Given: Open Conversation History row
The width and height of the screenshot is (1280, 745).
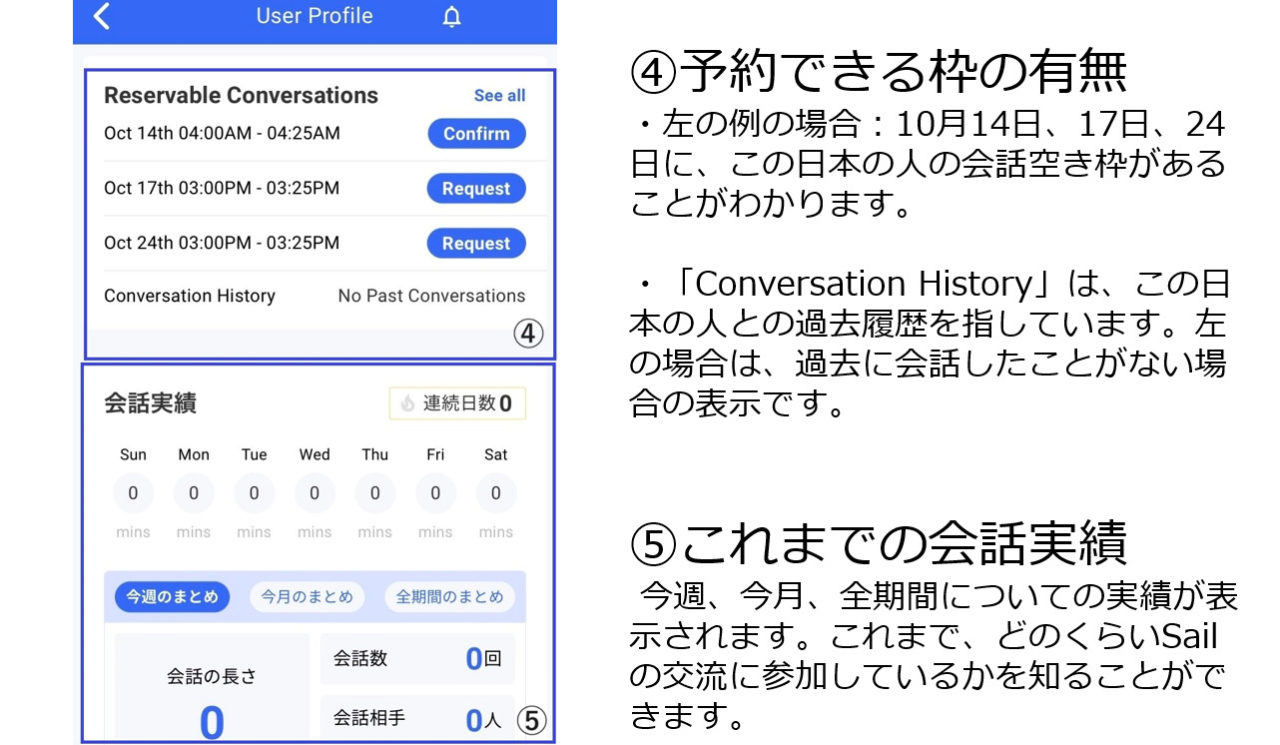Looking at the screenshot, I should pos(314,296).
